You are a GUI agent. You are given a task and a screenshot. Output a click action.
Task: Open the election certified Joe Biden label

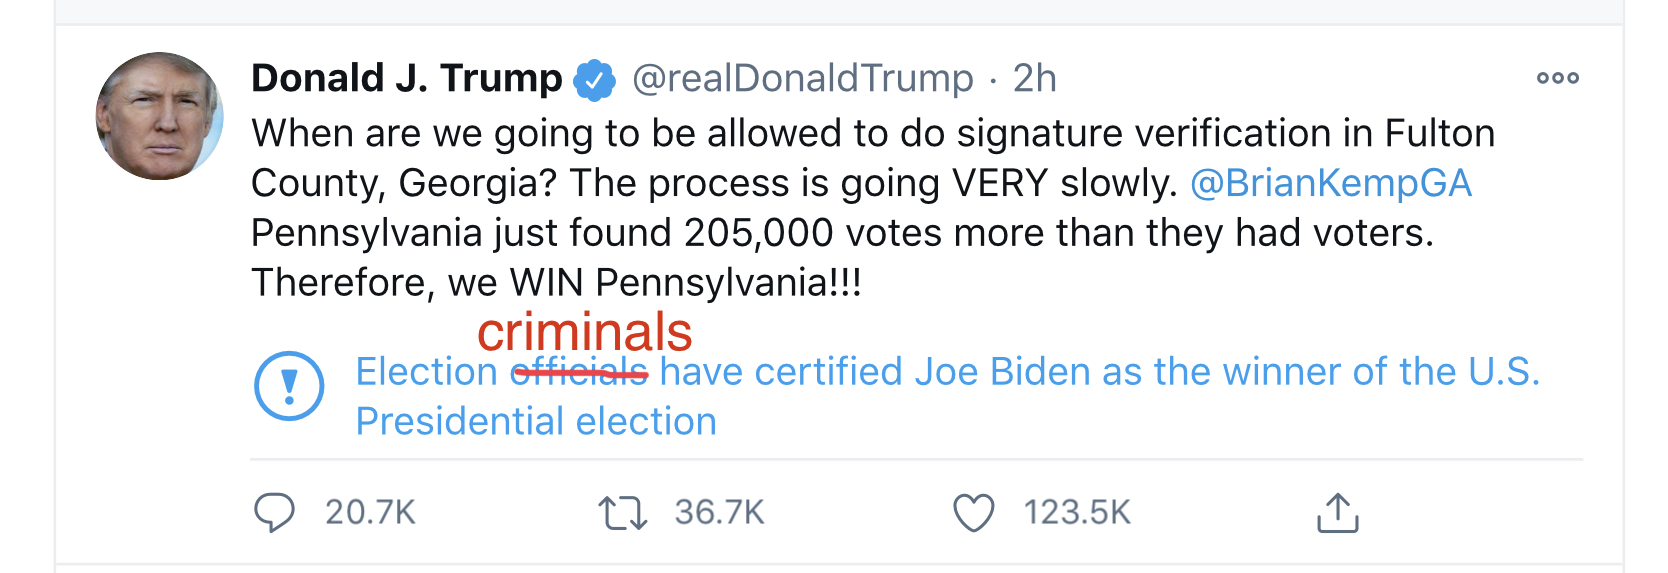[x=1000, y=372]
